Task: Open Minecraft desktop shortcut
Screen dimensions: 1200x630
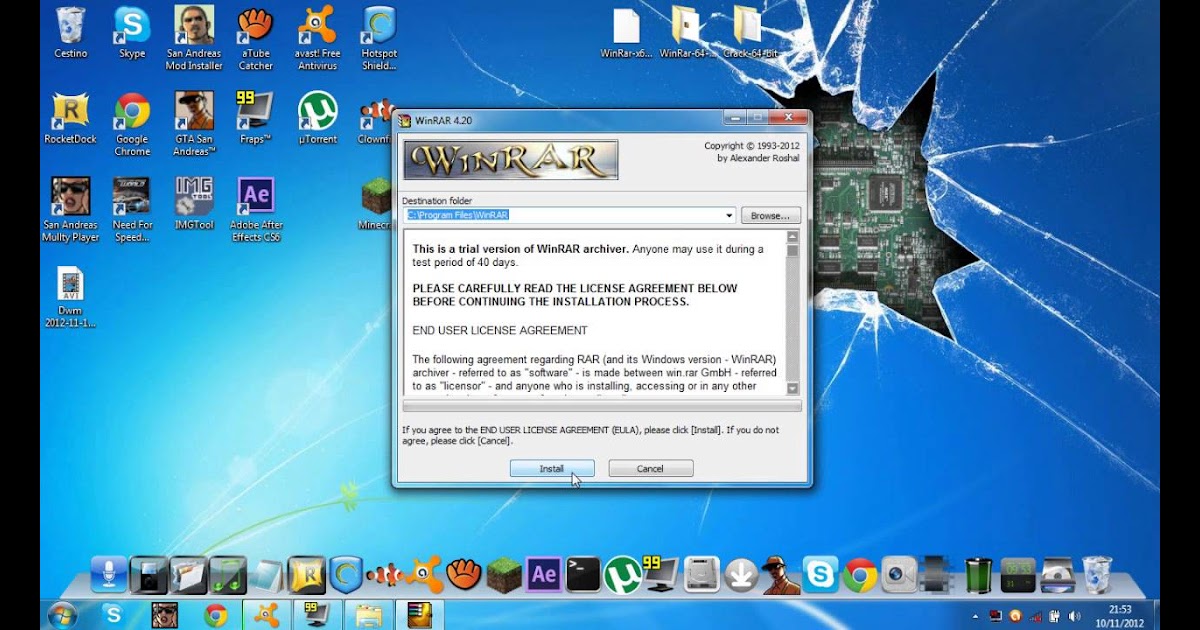Action: tap(375, 204)
